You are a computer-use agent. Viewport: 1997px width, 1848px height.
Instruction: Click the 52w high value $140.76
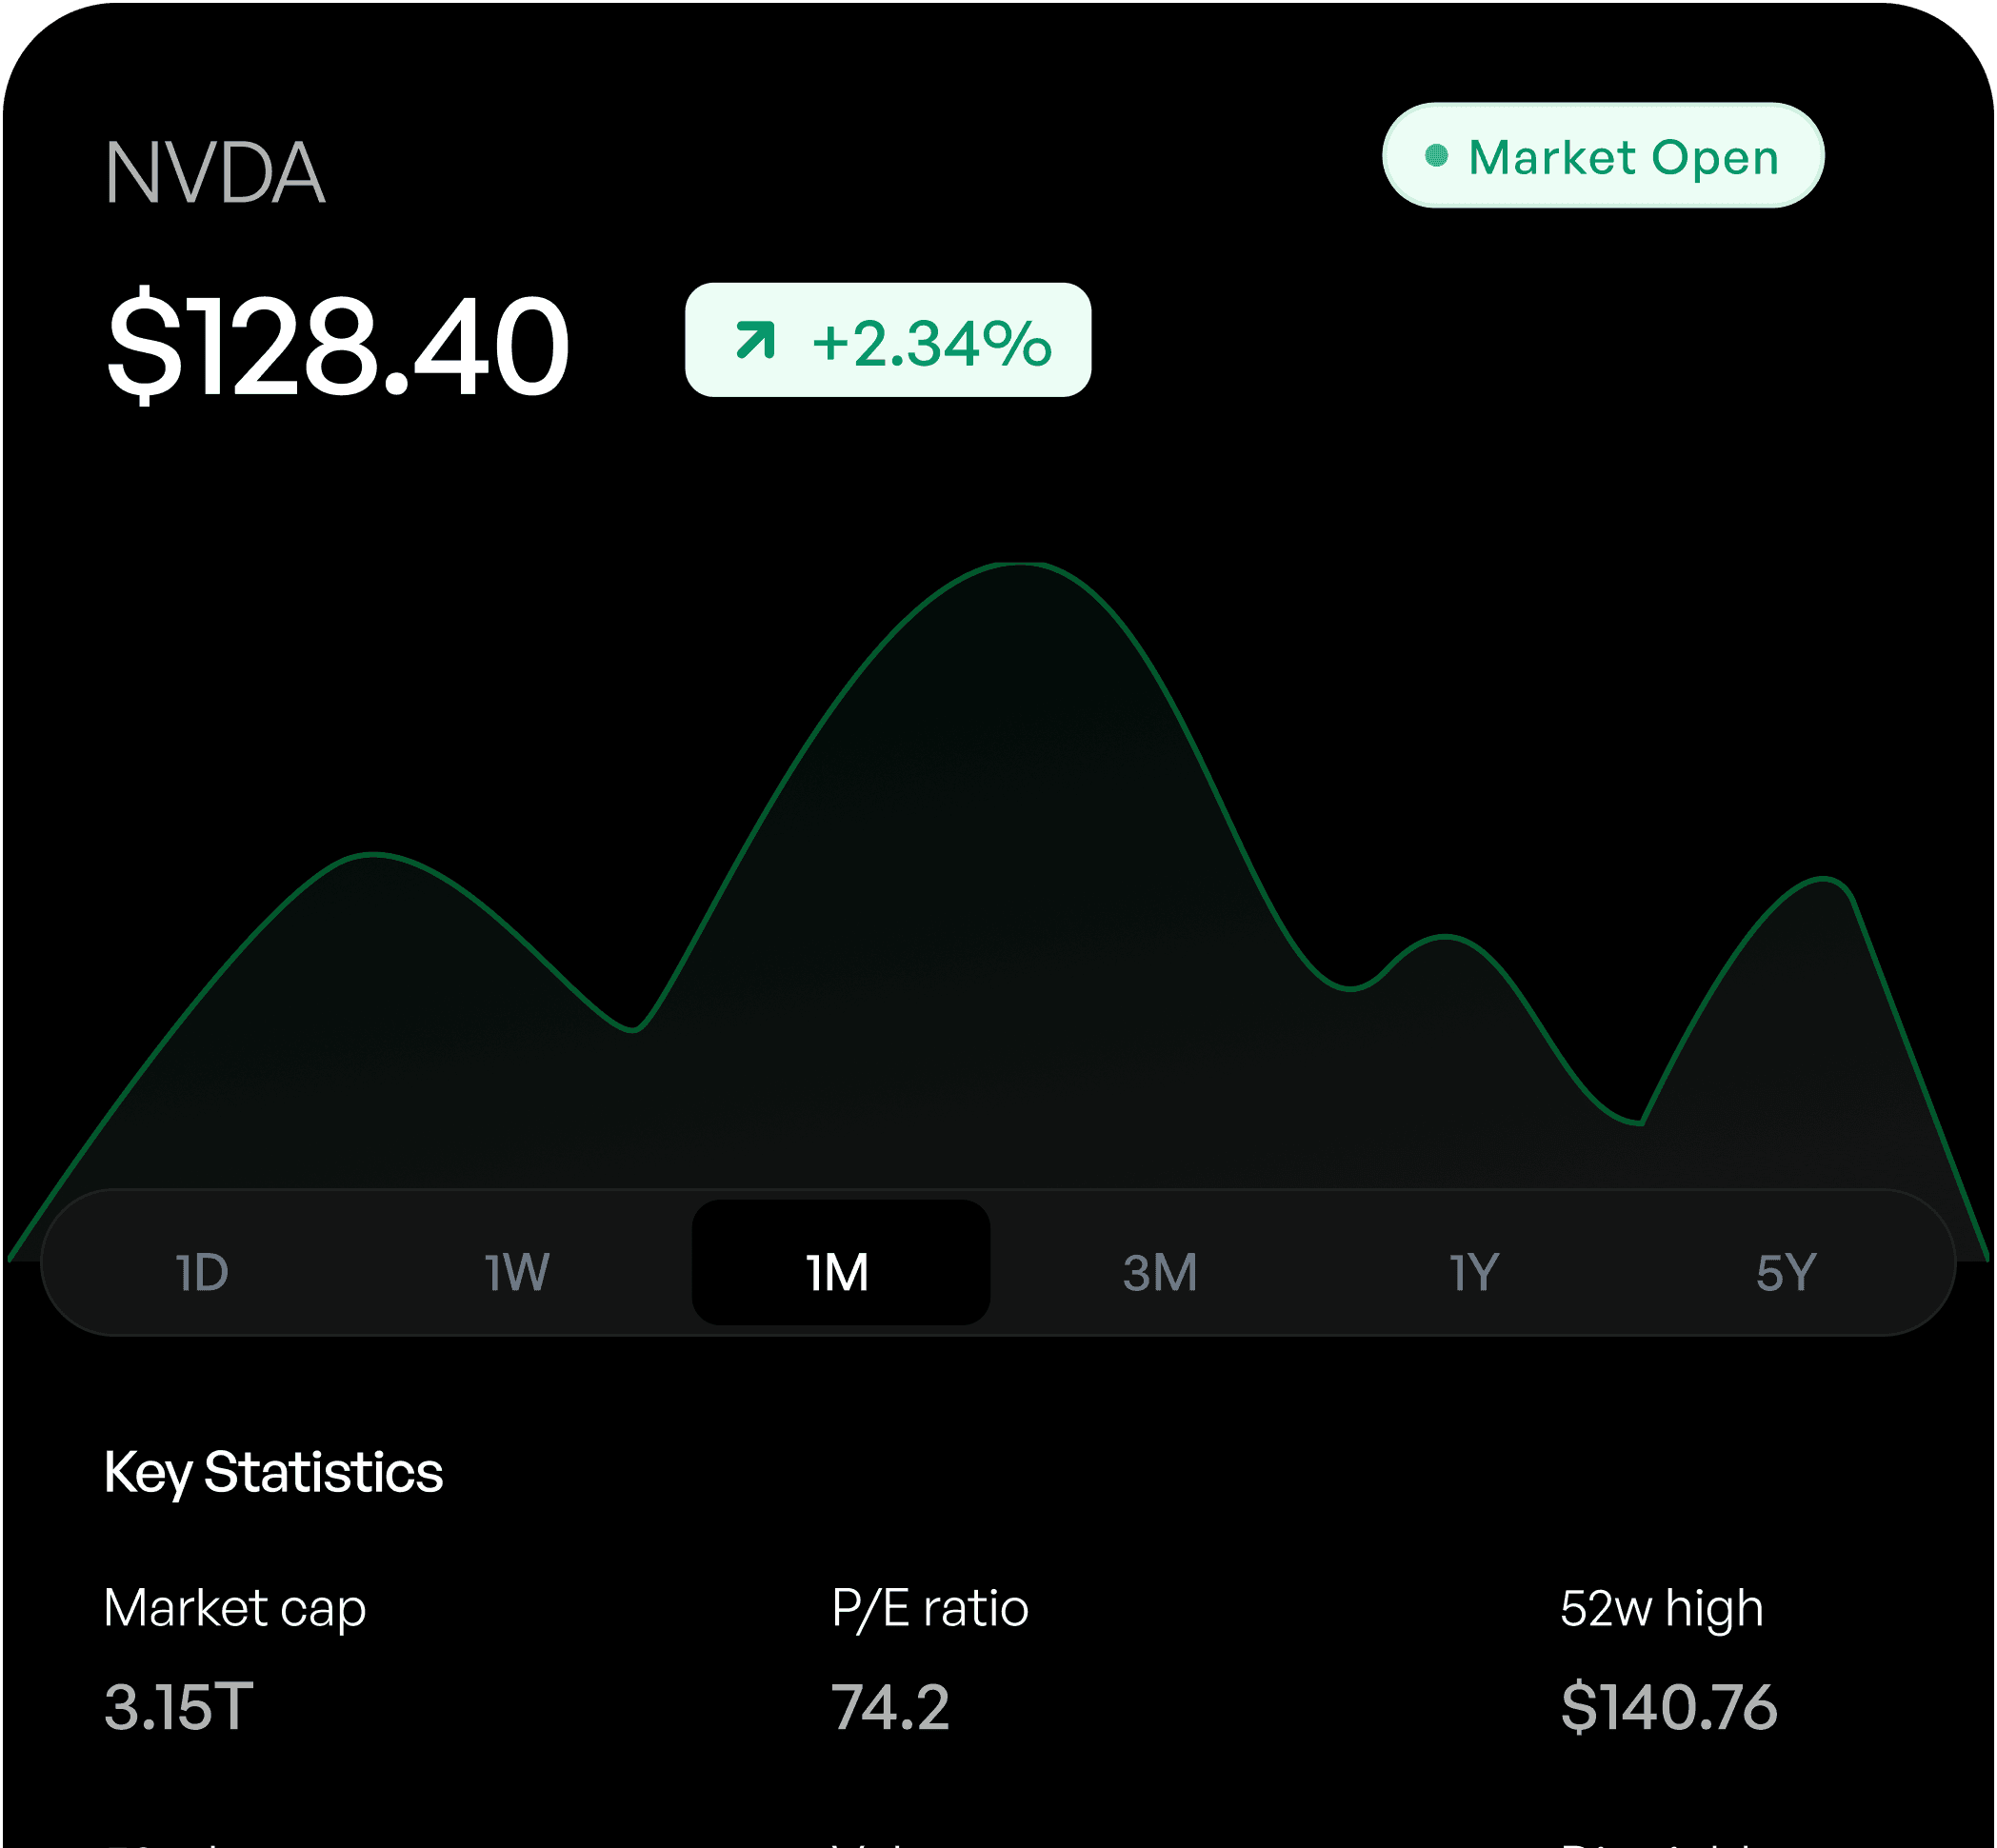tap(1669, 1707)
